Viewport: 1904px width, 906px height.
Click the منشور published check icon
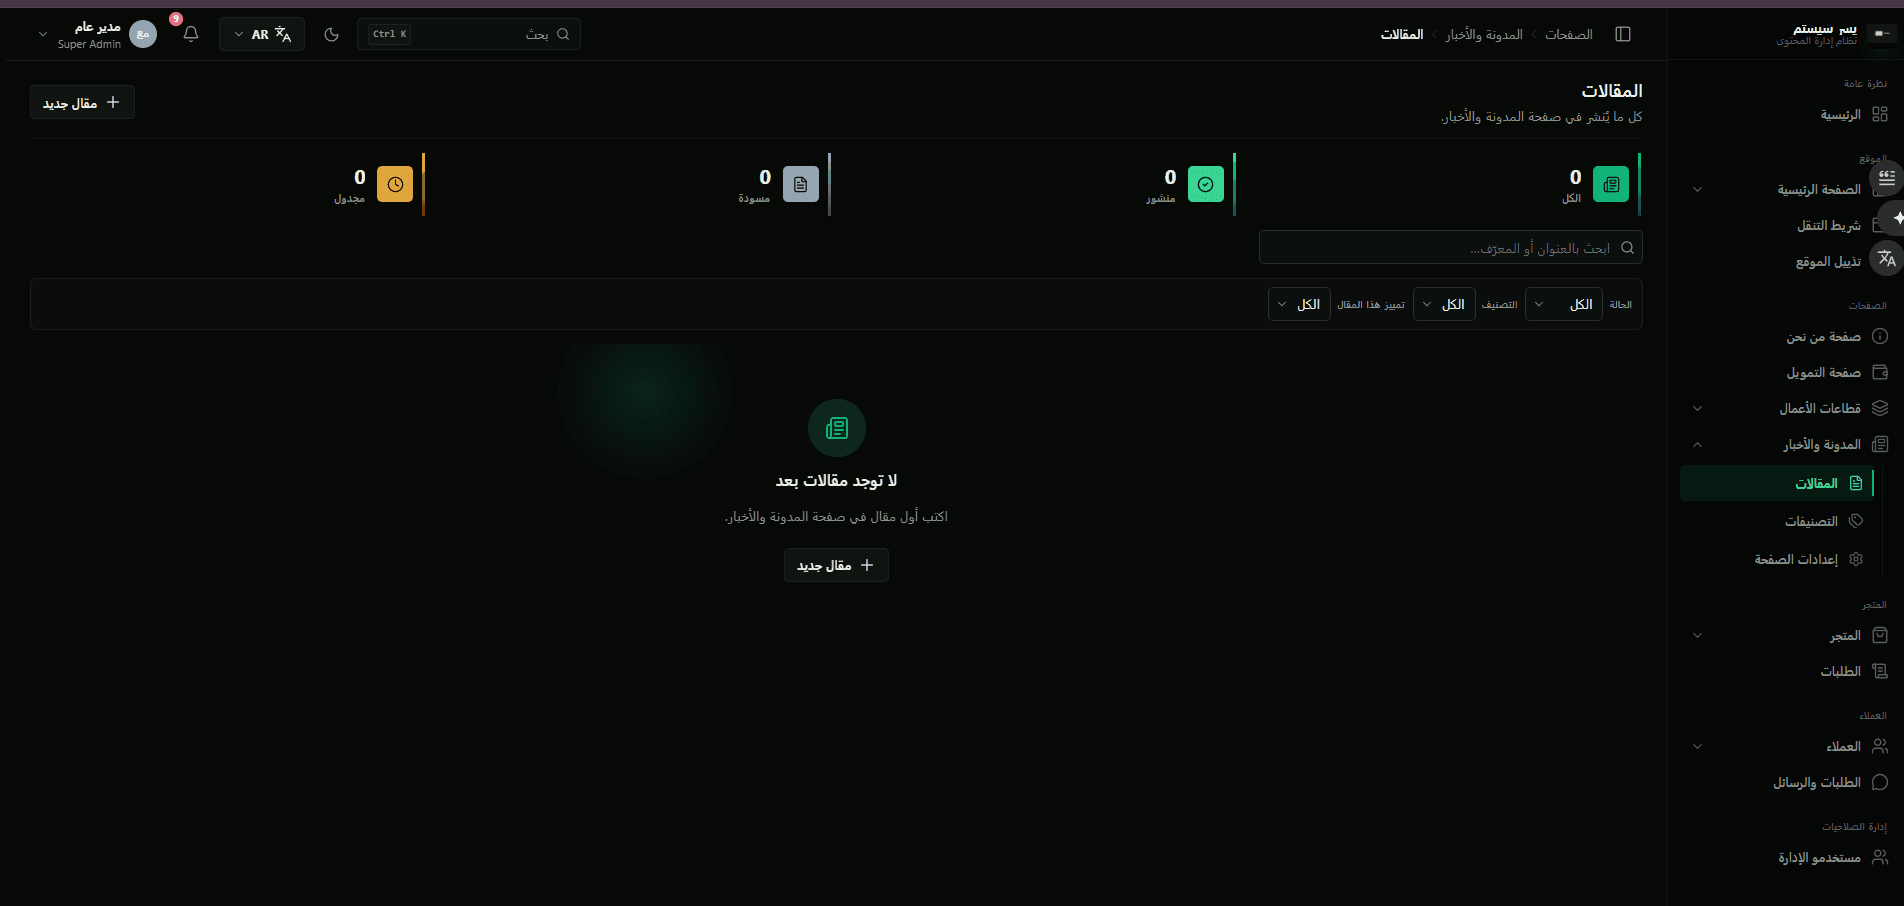1206,184
